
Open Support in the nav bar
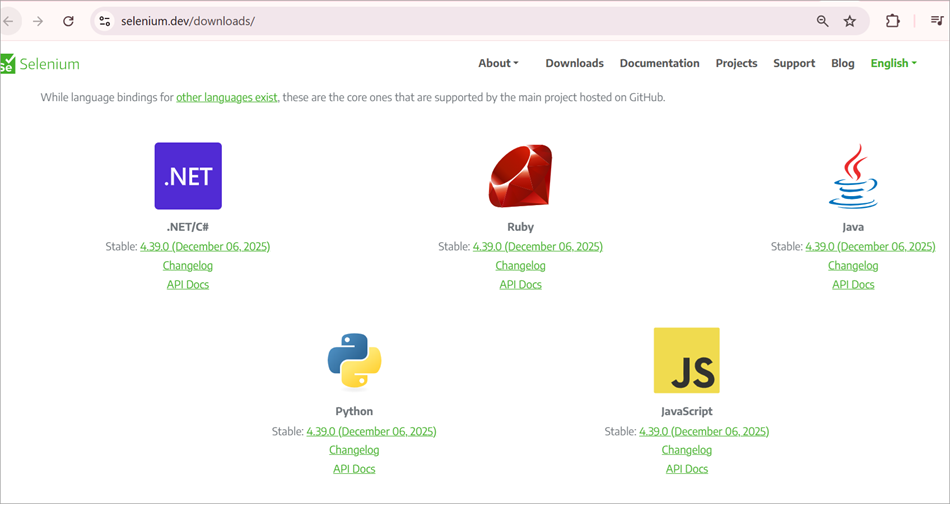click(x=794, y=63)
